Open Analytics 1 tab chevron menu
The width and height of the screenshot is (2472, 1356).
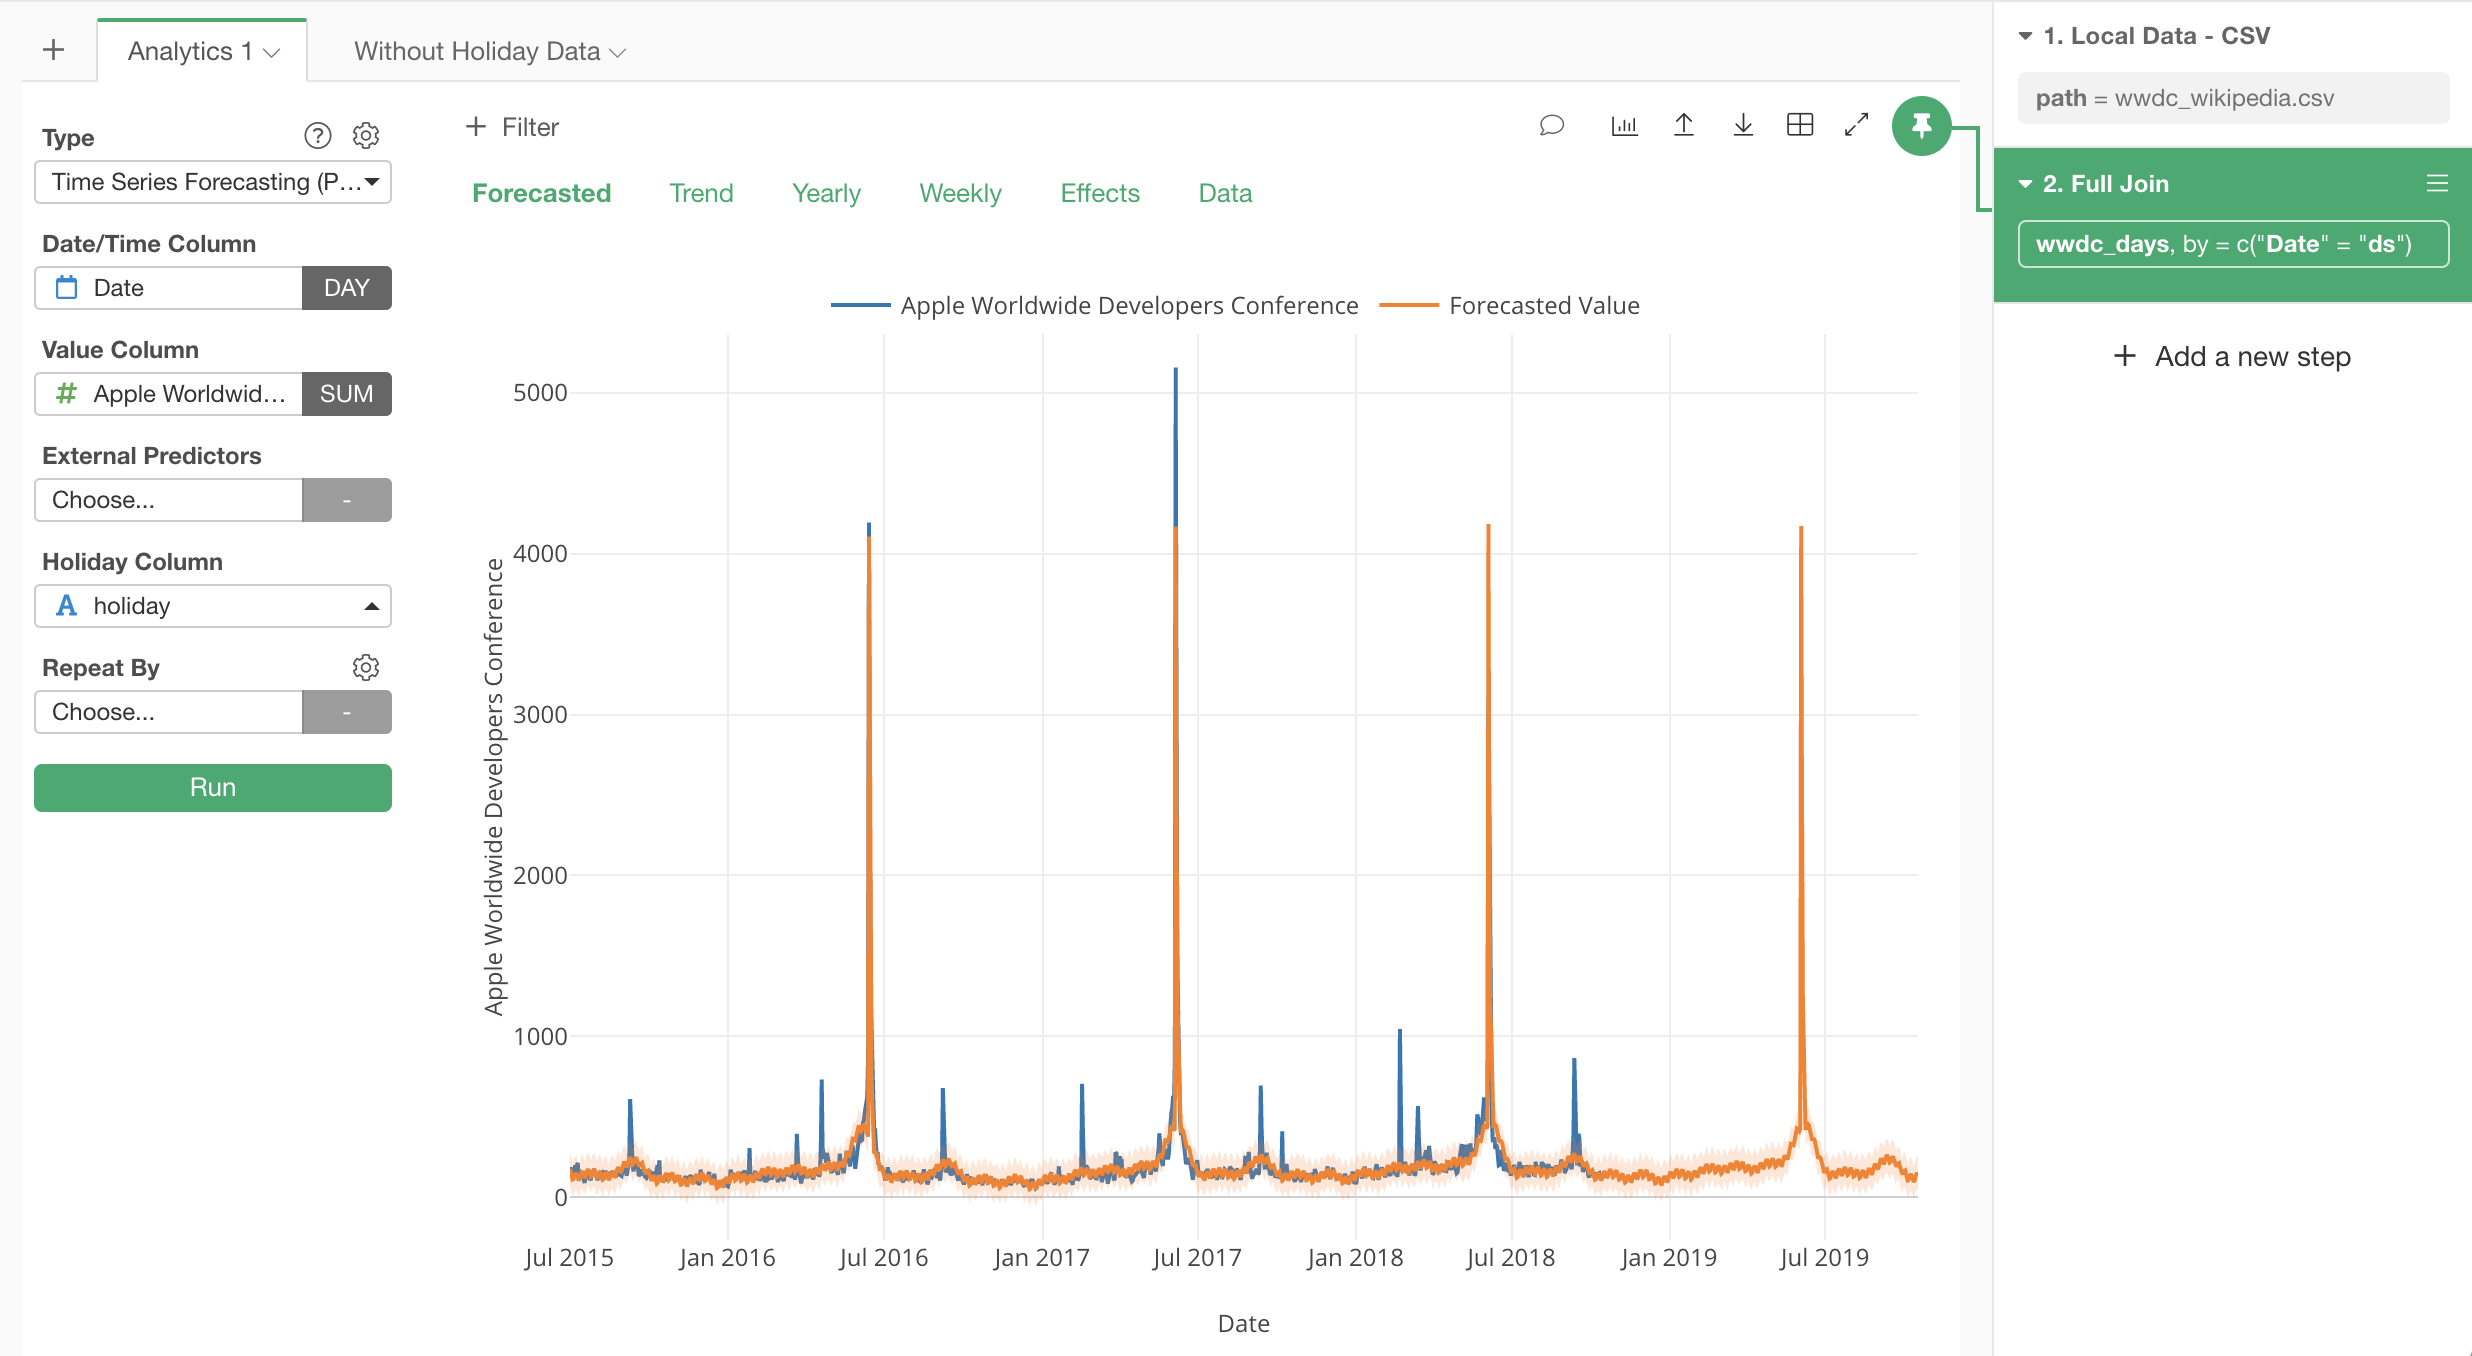coord(271,52)
